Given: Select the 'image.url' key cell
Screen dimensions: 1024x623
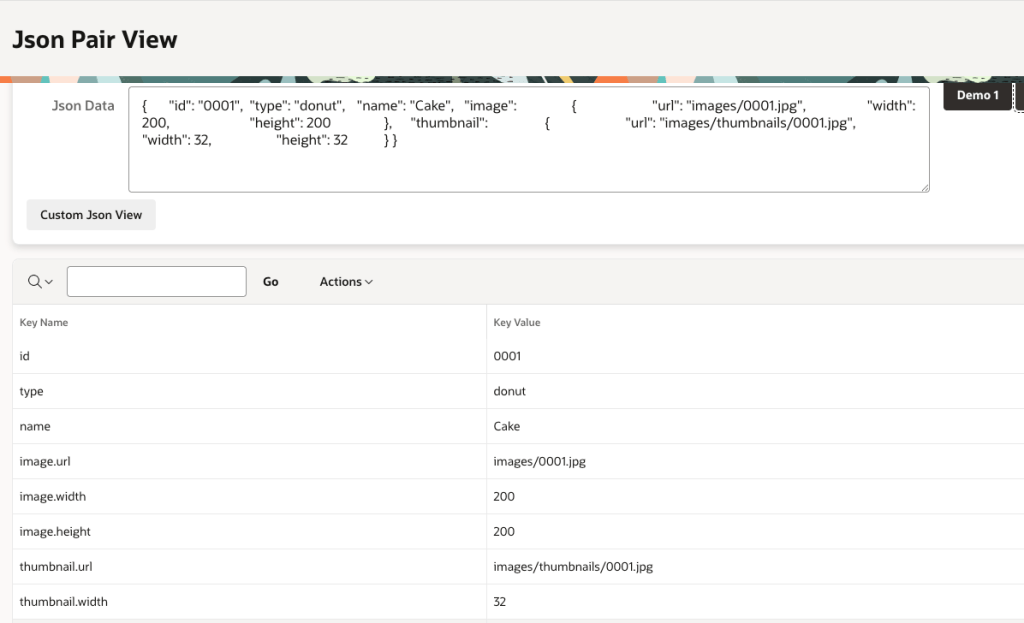Looking at the screenshot, I should click(x=45, y=461).
